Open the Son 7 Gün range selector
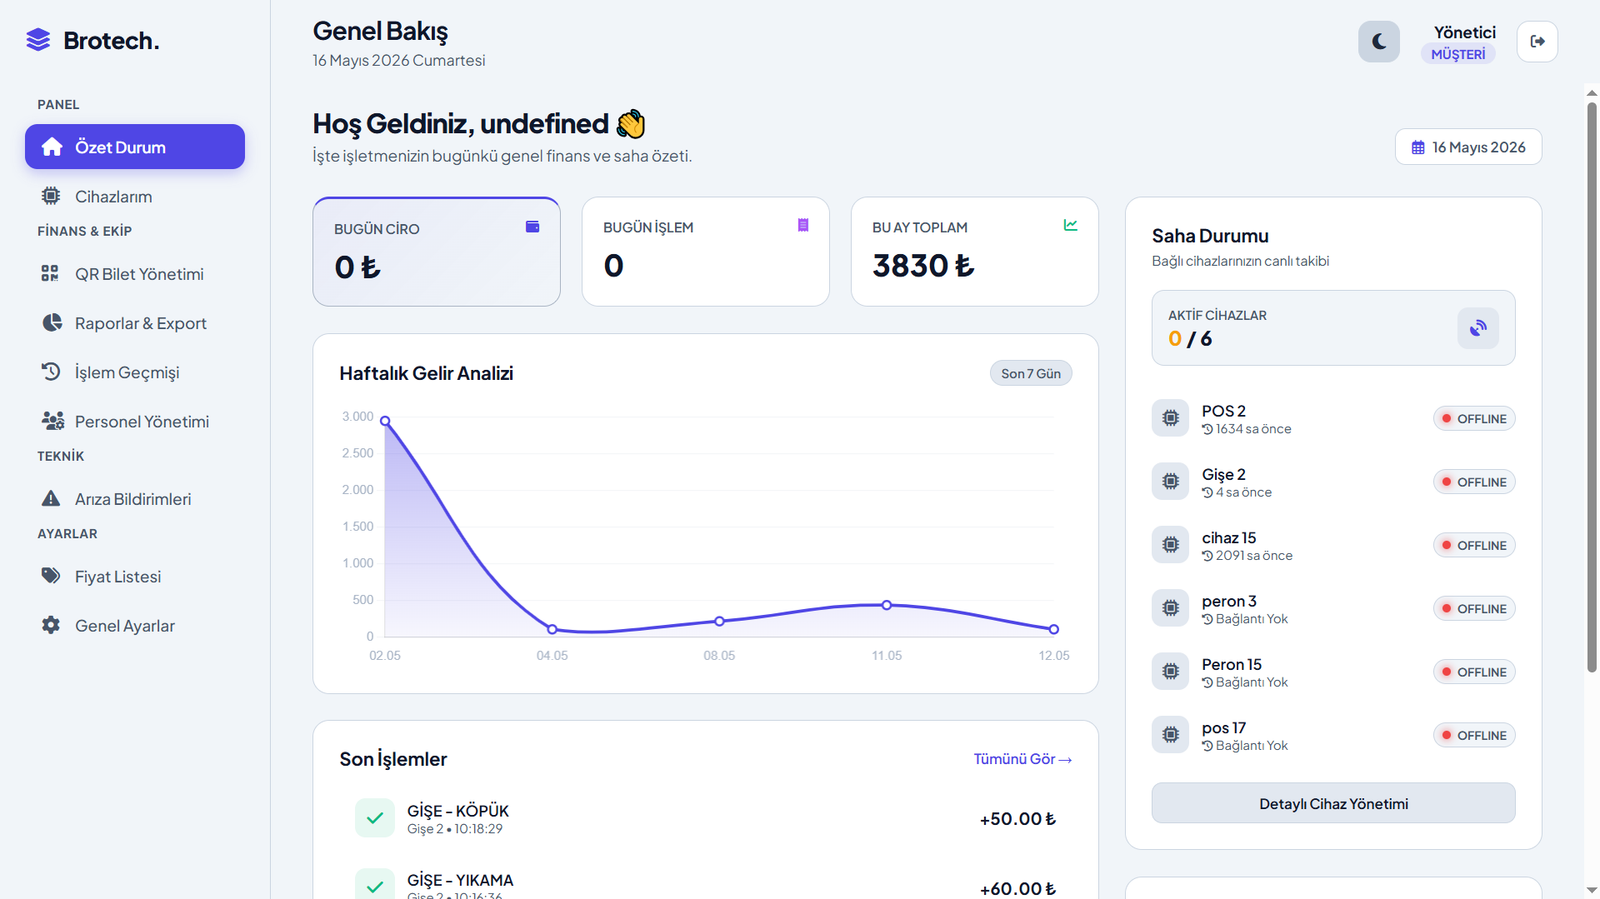This screenshot has width=1600, height=899. point(1031,374)
